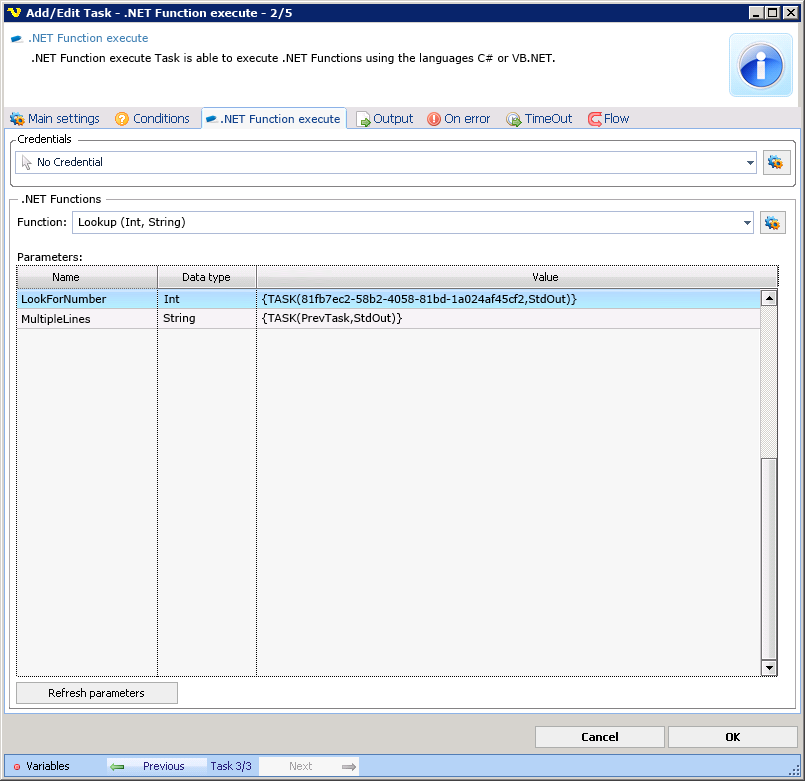This screenshot has height=781, width=805.
Task: Open credential manager gear icon
Action: [776, 162]
